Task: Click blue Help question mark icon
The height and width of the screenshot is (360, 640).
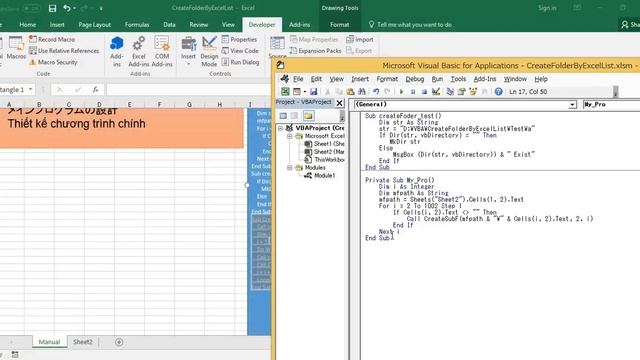Action: click(x=498, y=92)
